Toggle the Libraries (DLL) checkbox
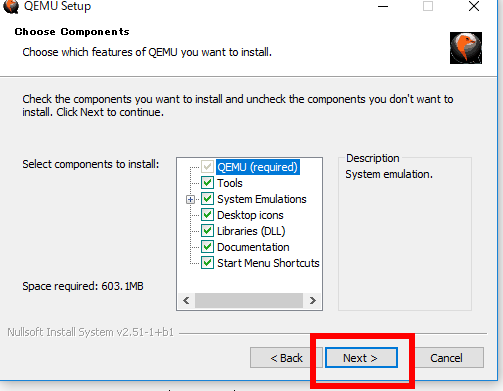503x391 pixels. pyautogui.click(x=207, y=231)
